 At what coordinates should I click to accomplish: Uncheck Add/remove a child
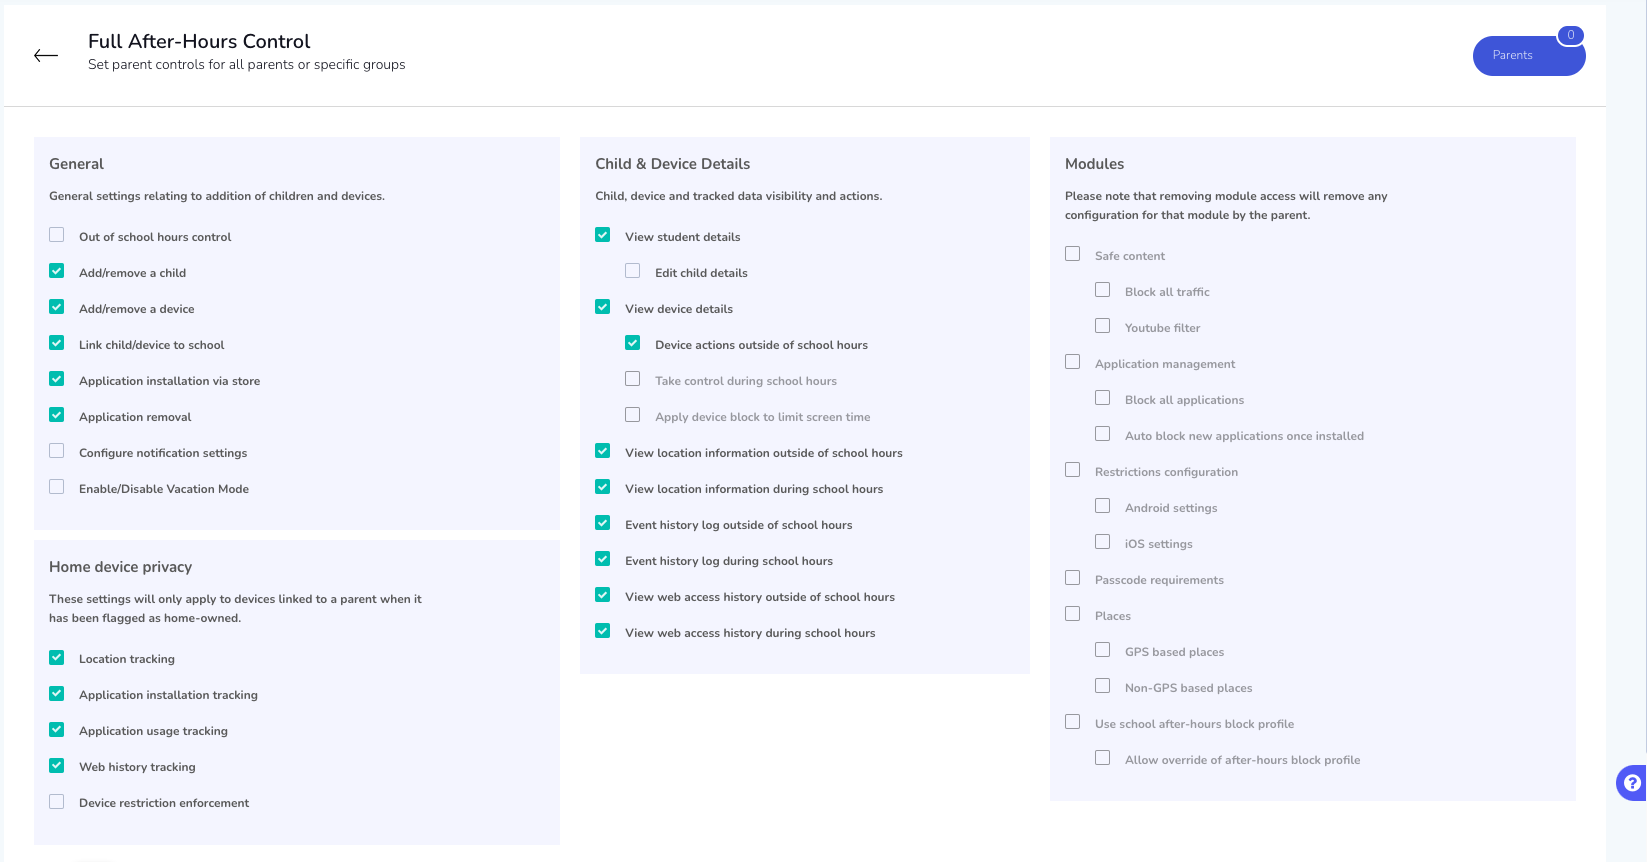[x=57, y=271]
